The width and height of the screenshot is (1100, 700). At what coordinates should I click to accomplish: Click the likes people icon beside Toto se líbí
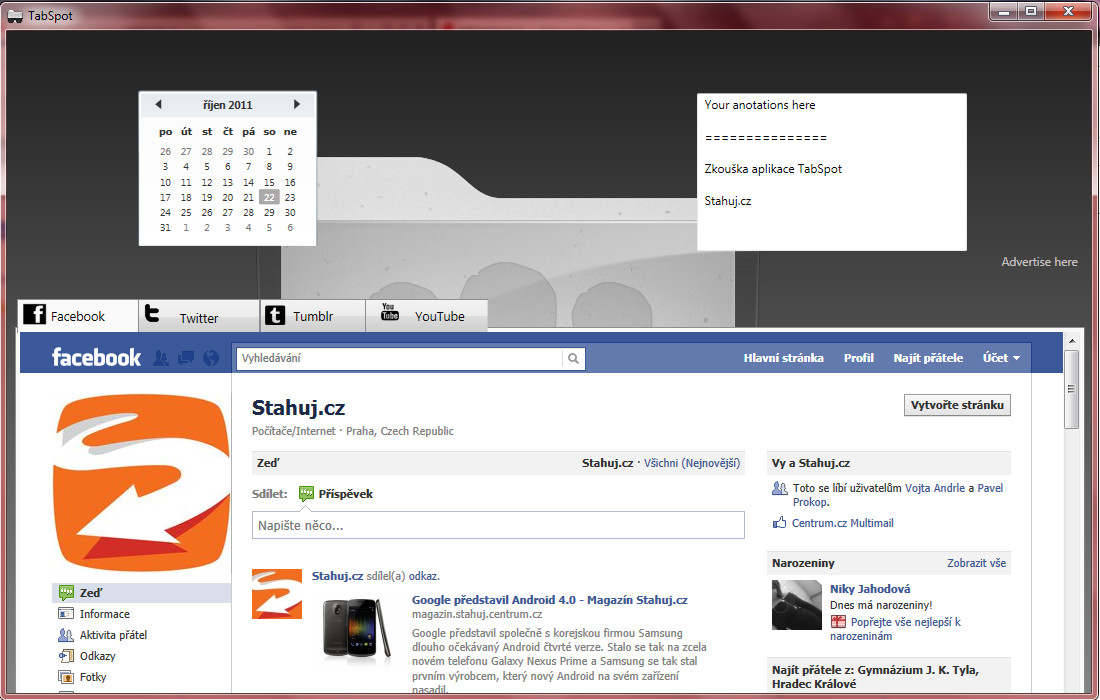point(779,488)
